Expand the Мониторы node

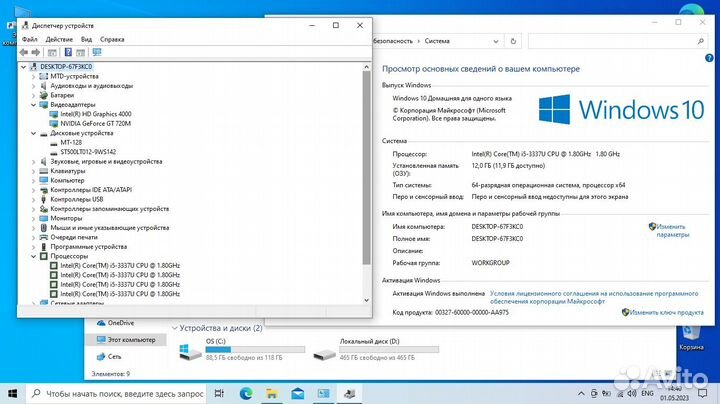click(x=34, y=218)
